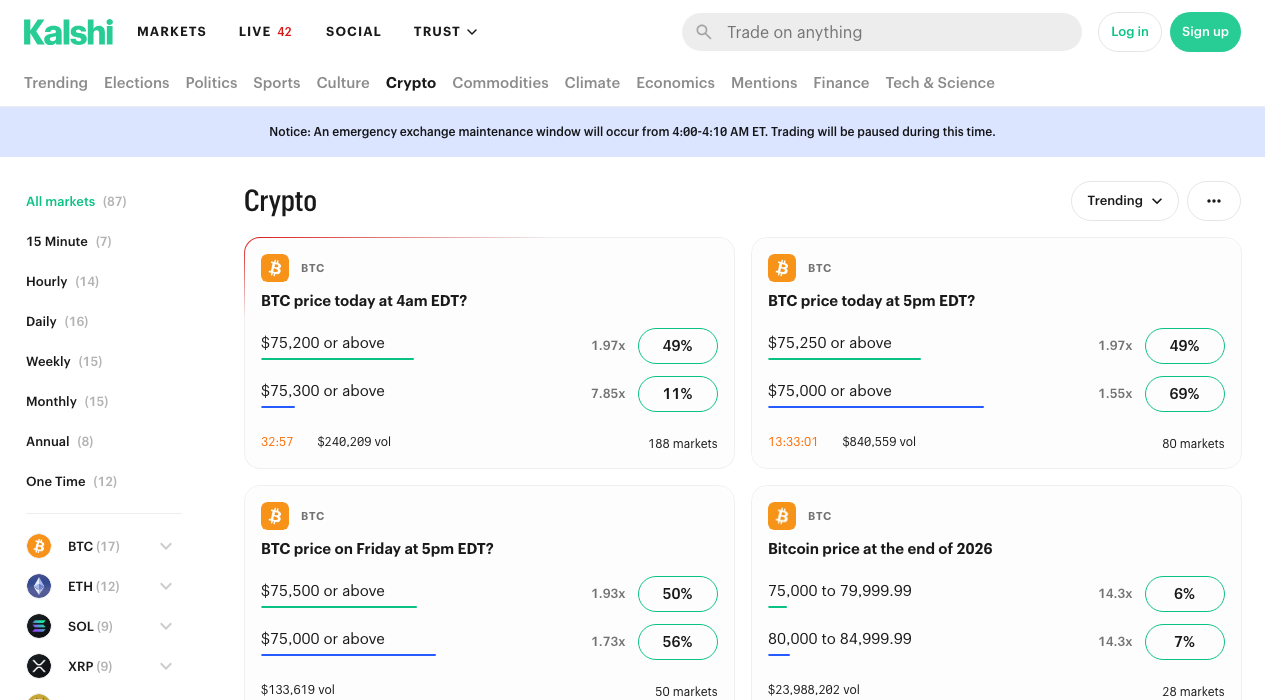1280x700 pixels.
Task: Click 6% button for 75,000 to 79,999.99
Action: click(1185, 594)
